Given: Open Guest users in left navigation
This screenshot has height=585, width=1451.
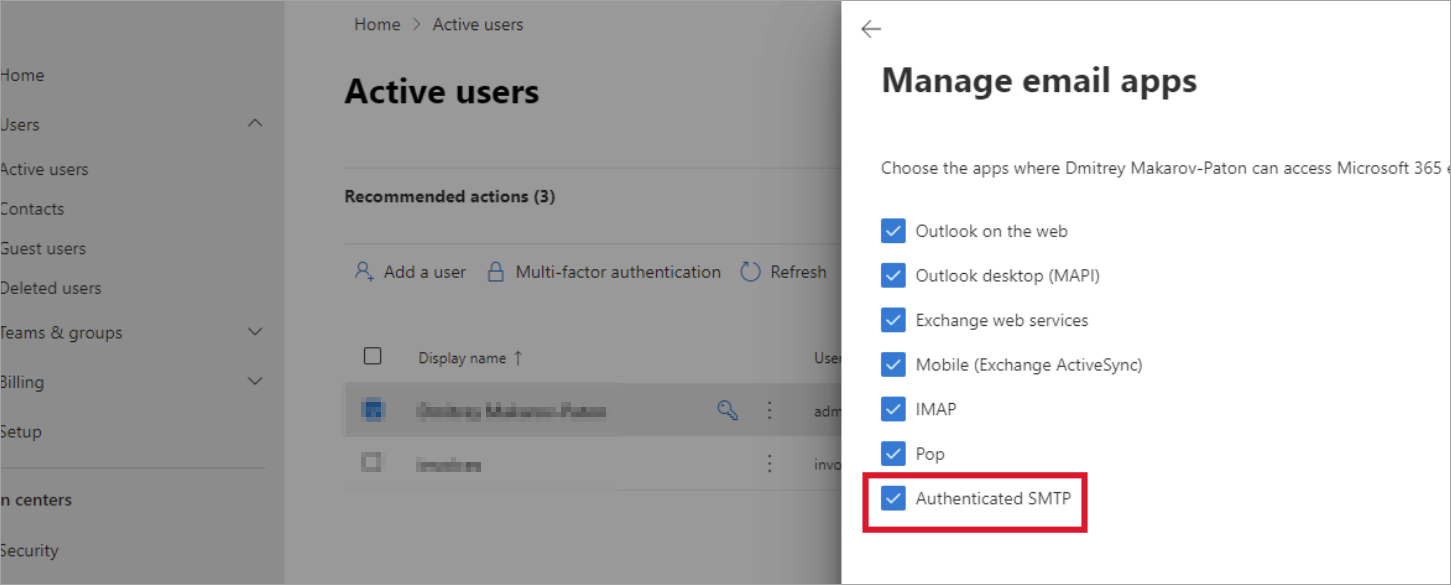Looking at the screenshot, I should (x=43, y=249).
